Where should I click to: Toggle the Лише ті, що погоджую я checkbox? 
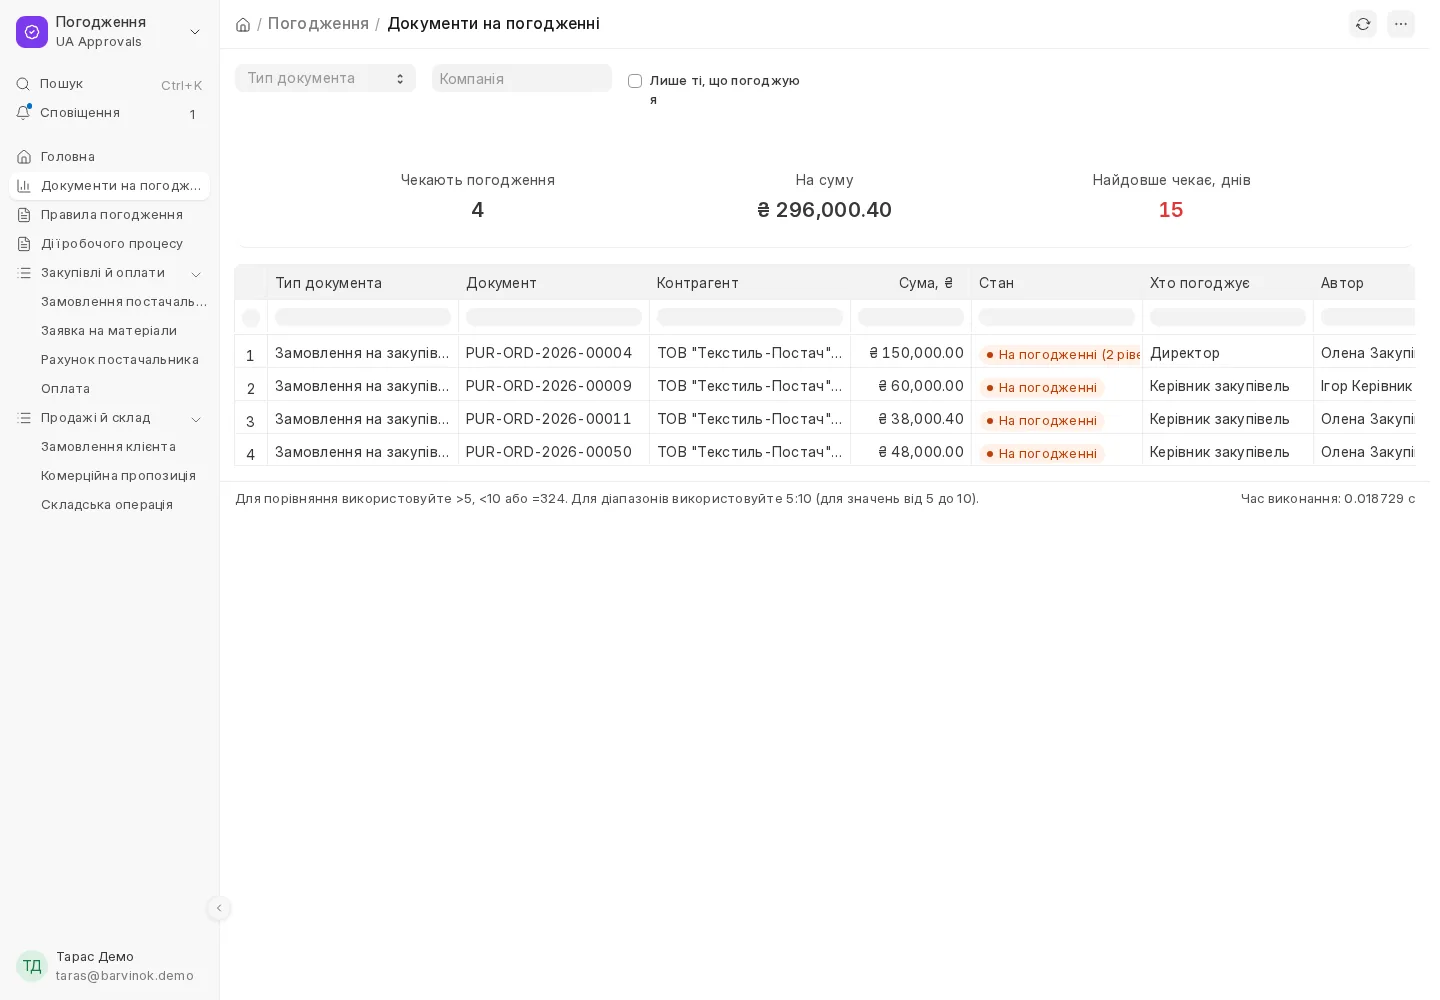635,81
